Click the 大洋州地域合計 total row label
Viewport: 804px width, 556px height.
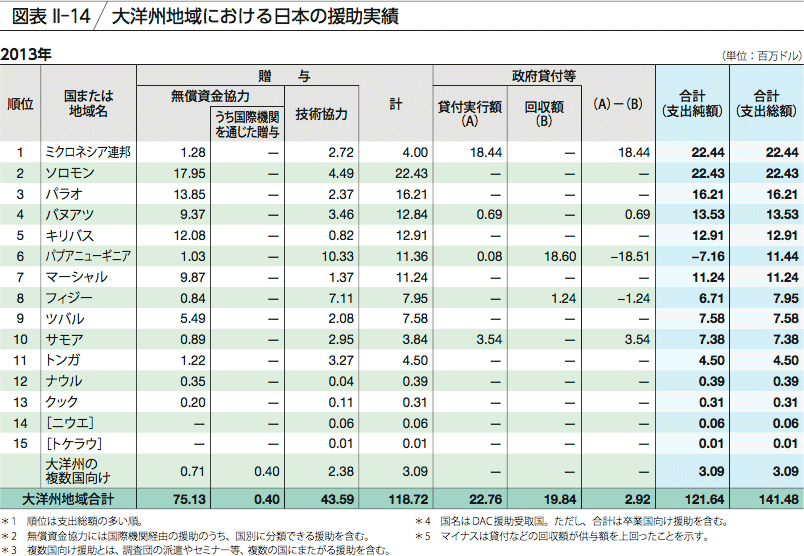click(68, 499)
